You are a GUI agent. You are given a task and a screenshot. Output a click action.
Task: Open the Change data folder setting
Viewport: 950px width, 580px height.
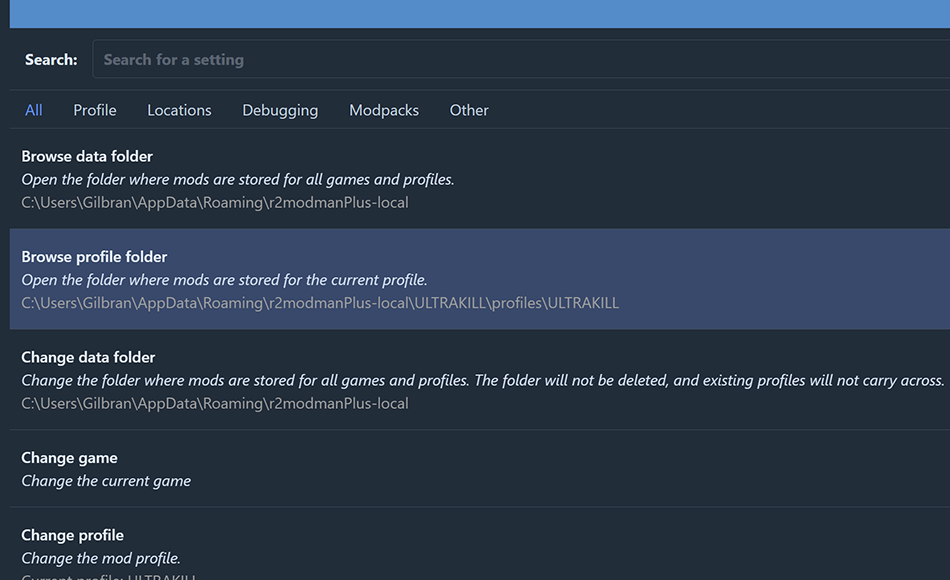tap(480, 380)
